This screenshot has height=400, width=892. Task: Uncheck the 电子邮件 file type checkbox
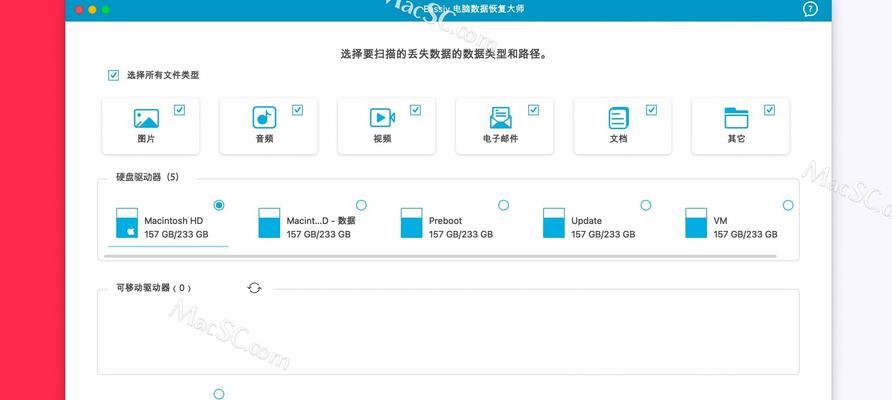[x=533, y=110]
